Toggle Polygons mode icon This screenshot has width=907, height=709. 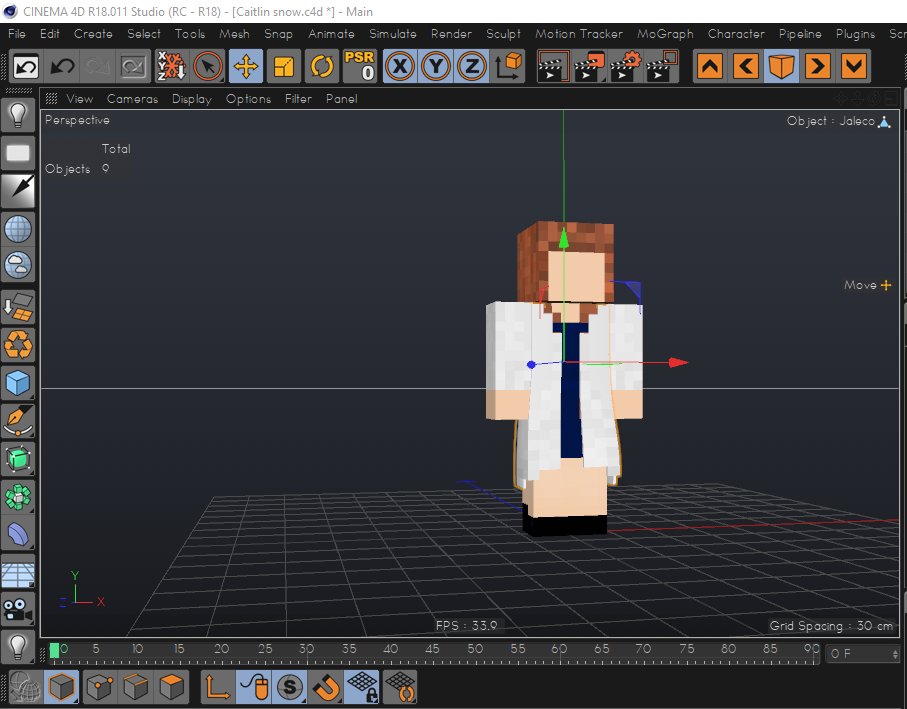[172, 688]
